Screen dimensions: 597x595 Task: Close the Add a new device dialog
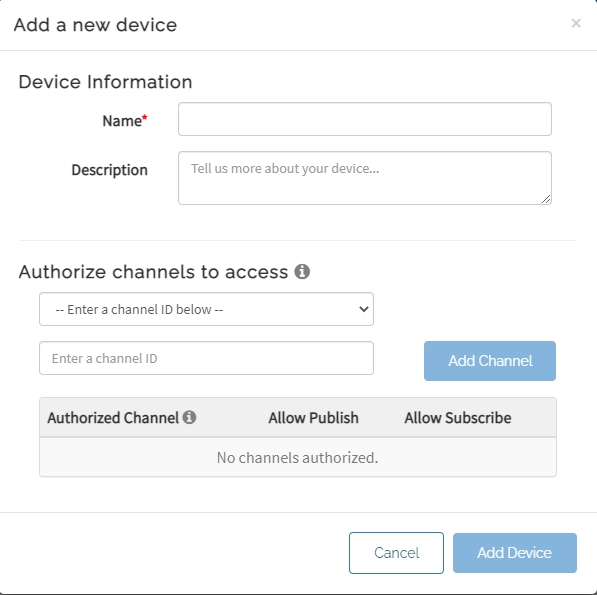tap(576, 23)
